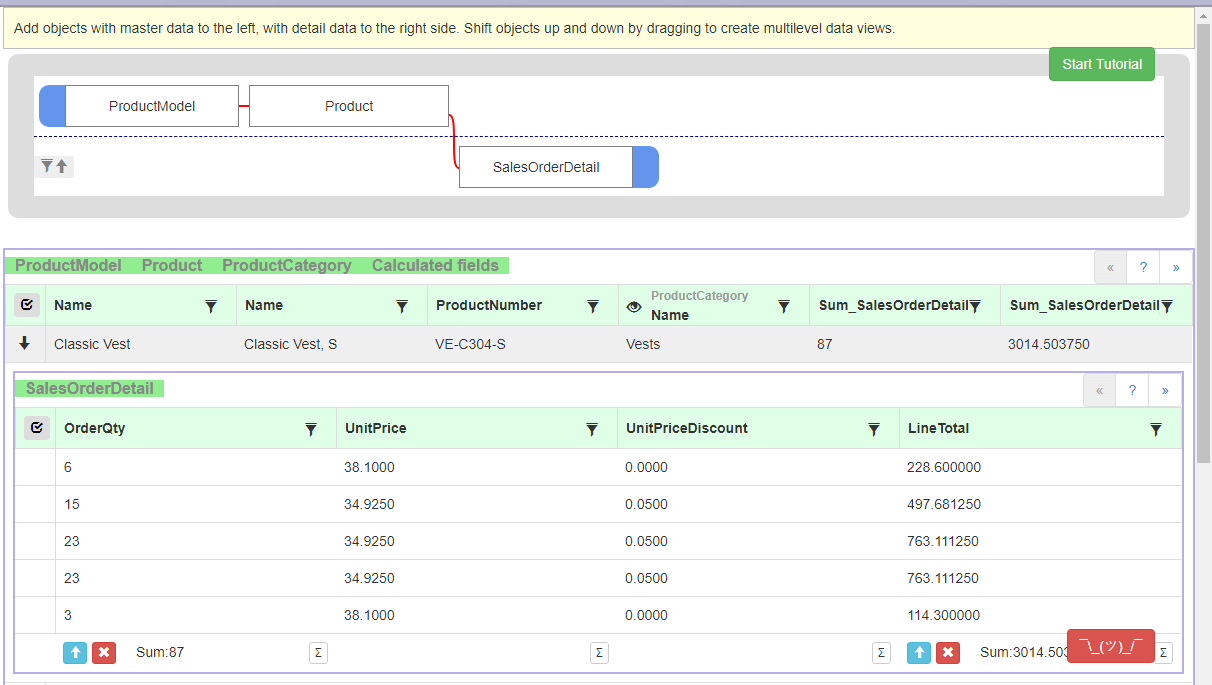This screenshot has width=1212, height=685.
Task: Click the filter icon on OrderQty column
Action: (311, 429)
